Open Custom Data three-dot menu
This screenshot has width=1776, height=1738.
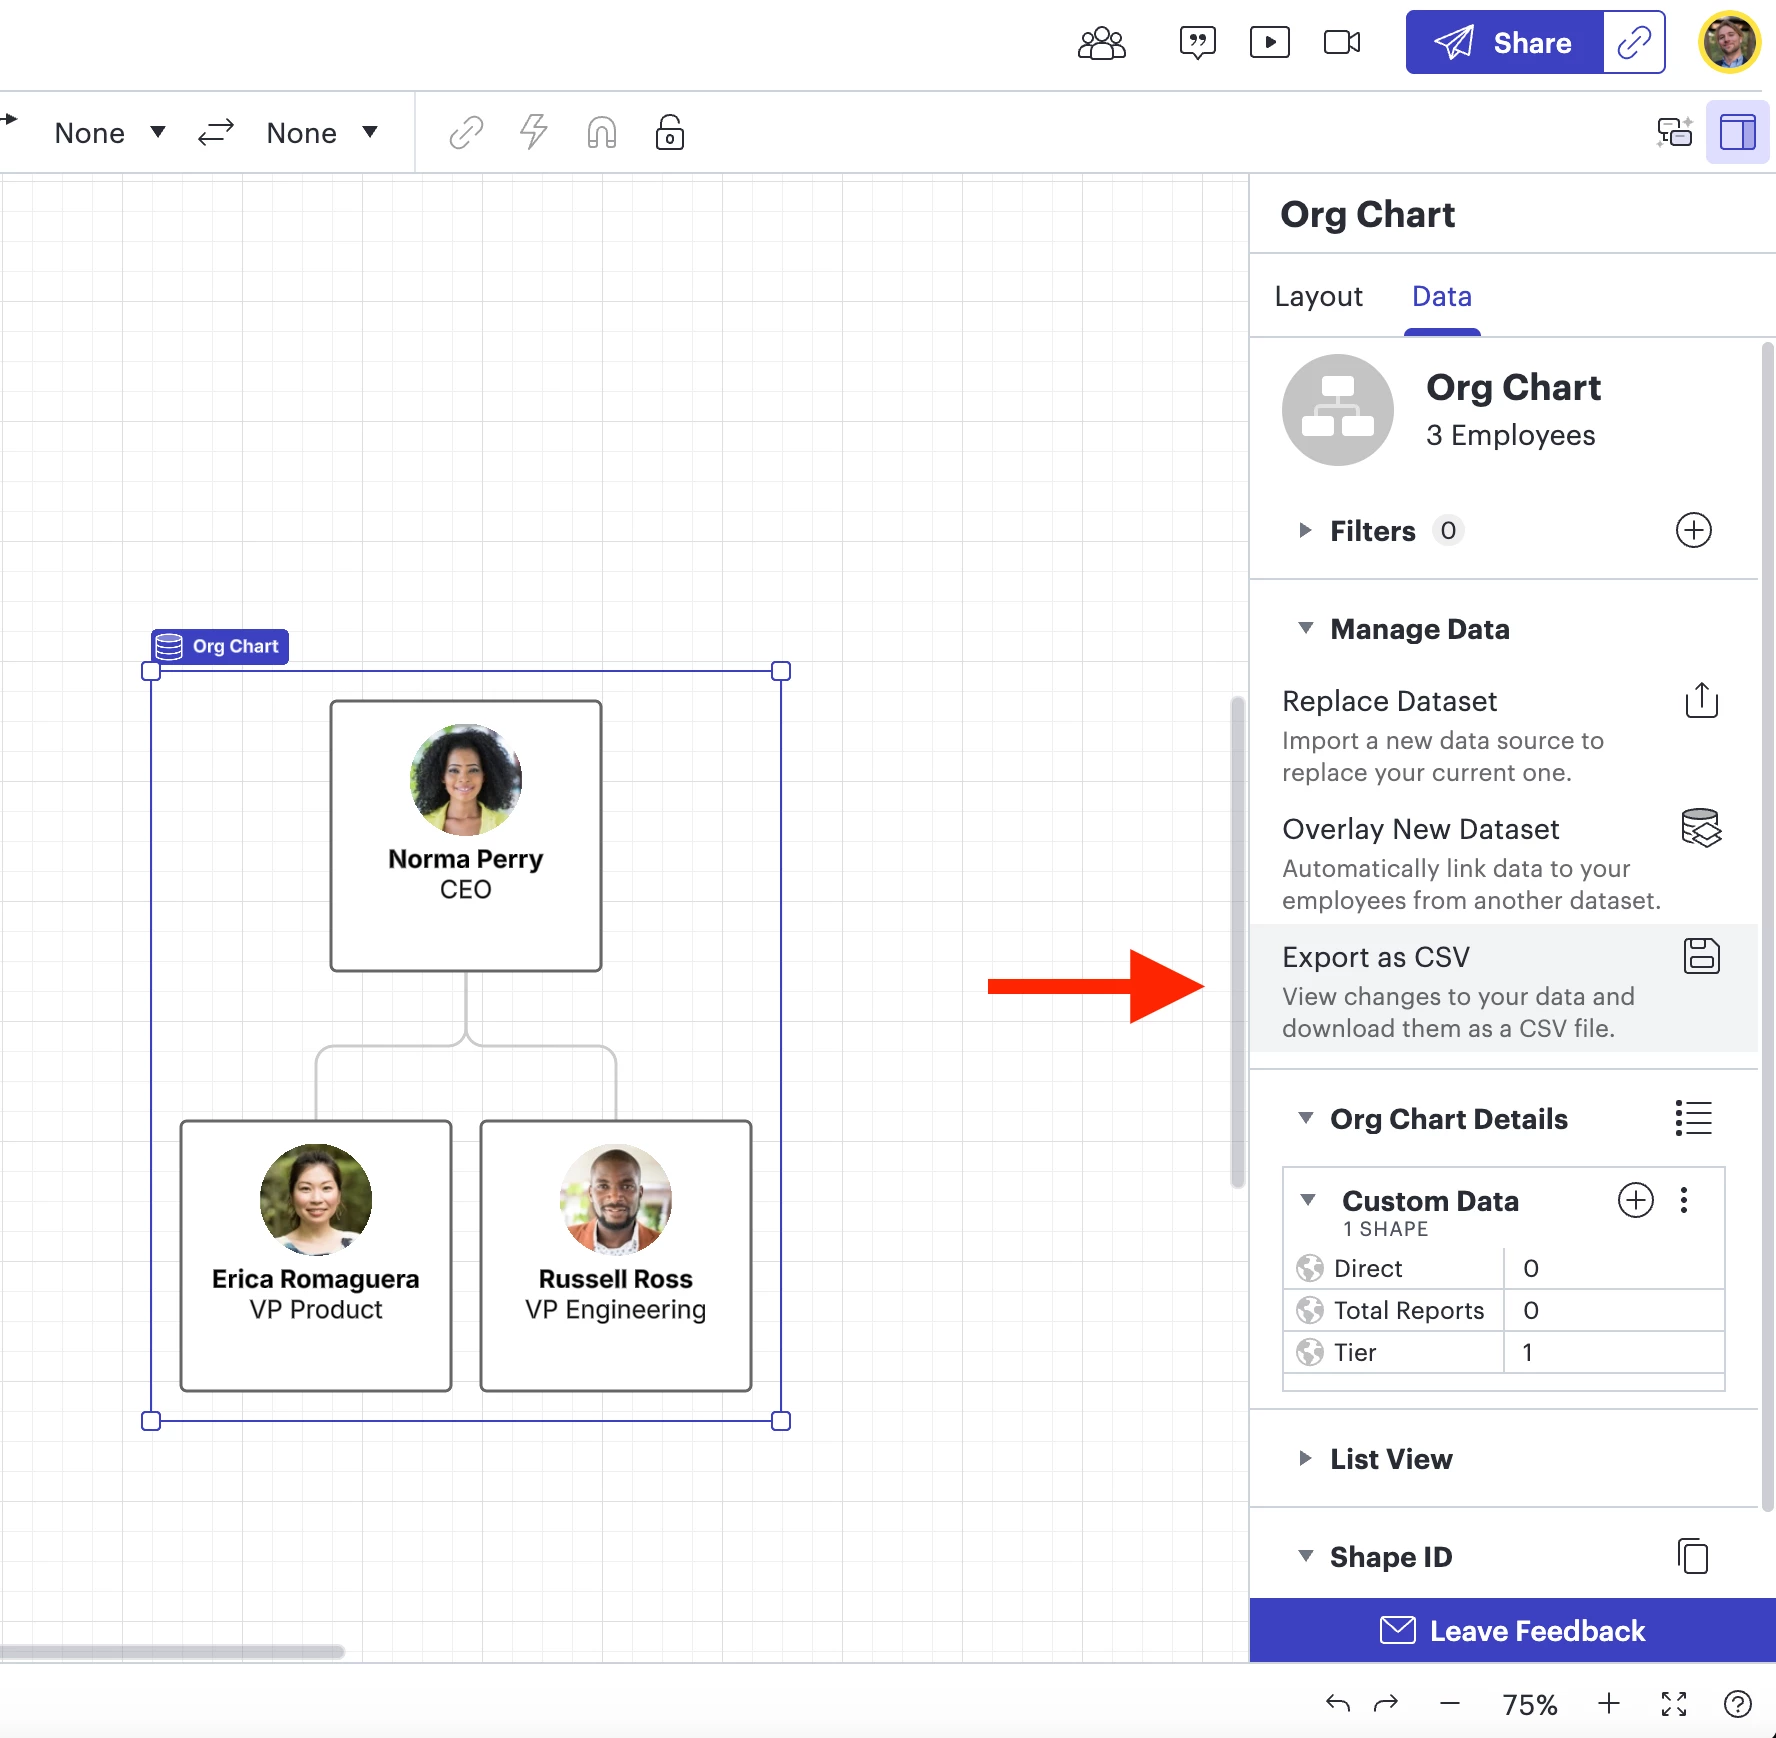pyautogui.click(x=1684, y=1200)
